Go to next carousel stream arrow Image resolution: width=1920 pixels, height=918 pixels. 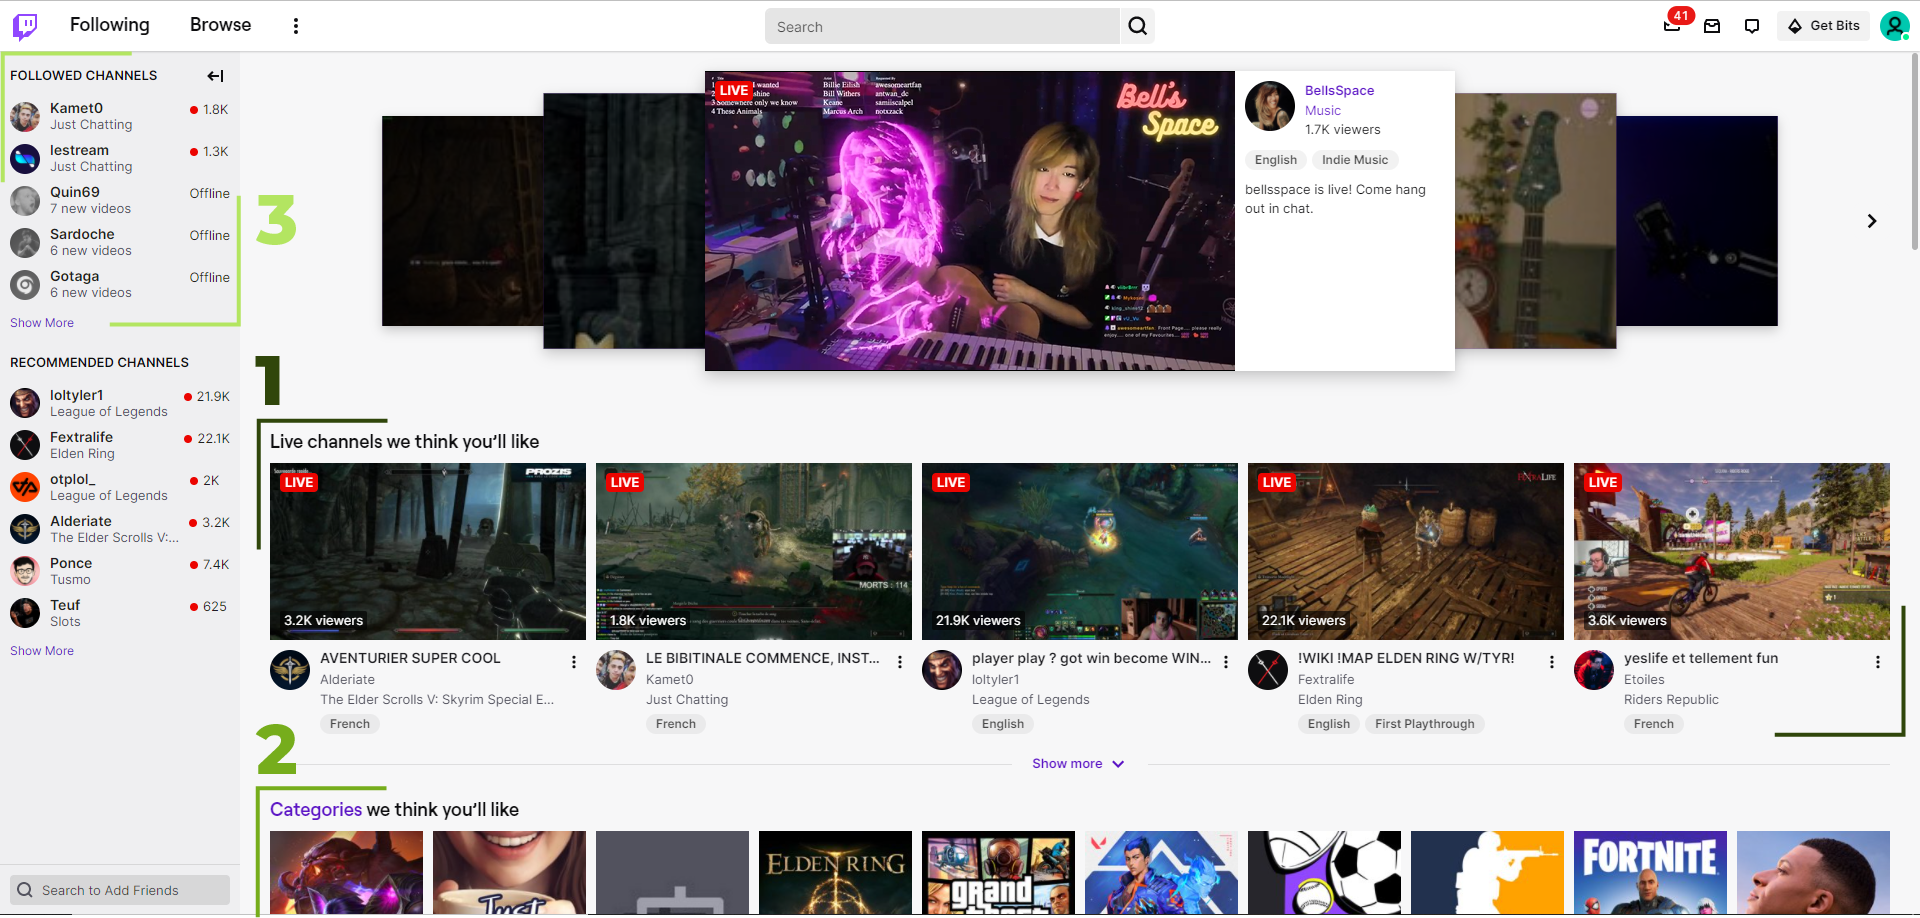1872,221
